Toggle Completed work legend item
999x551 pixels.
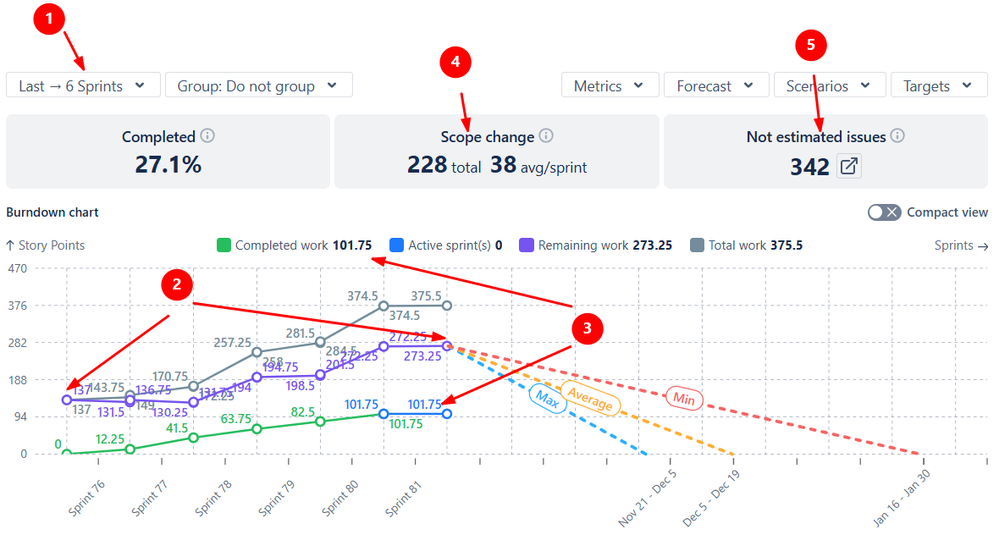(x=294, y=245)
